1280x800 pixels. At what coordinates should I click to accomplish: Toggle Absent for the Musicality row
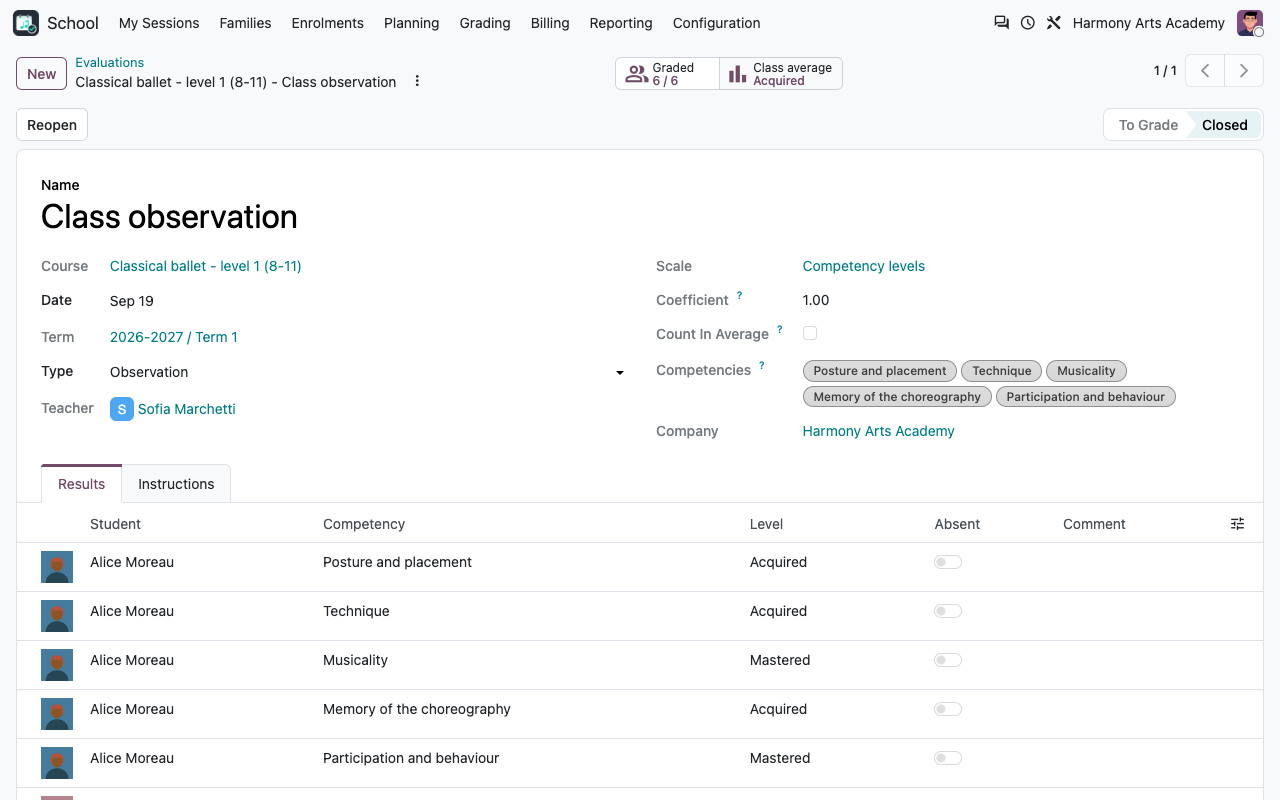(948, 660)
